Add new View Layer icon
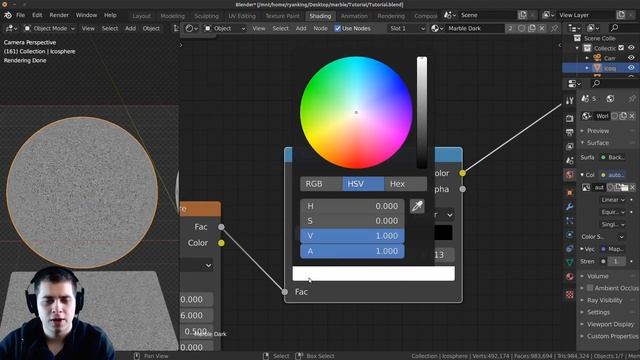This screenshot has height=360, width=640. point(620,15)
